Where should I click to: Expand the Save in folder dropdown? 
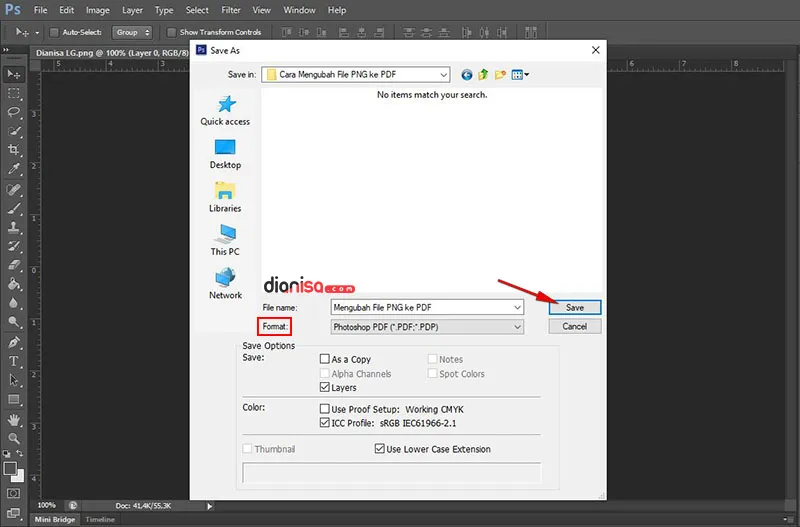(443, 74)
